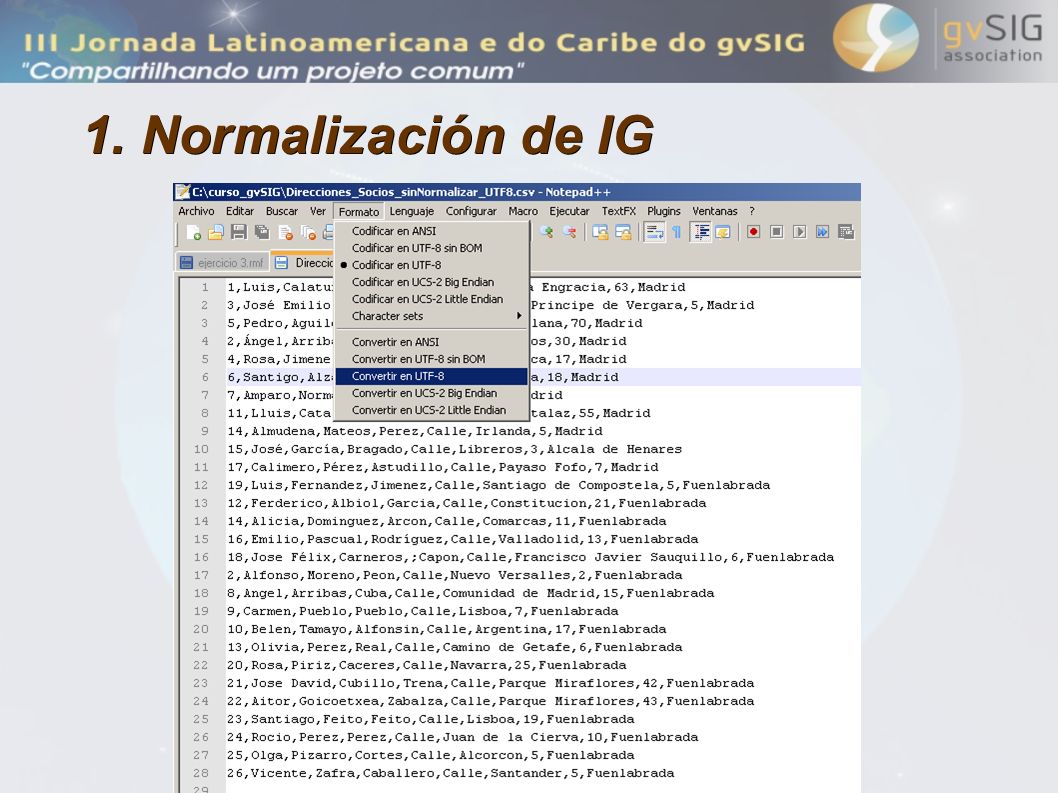The height and width of the screenshot is (793, 1058).
Task: Switch to the ejercicio 3.rmf tab
Action: pos(223,263)
